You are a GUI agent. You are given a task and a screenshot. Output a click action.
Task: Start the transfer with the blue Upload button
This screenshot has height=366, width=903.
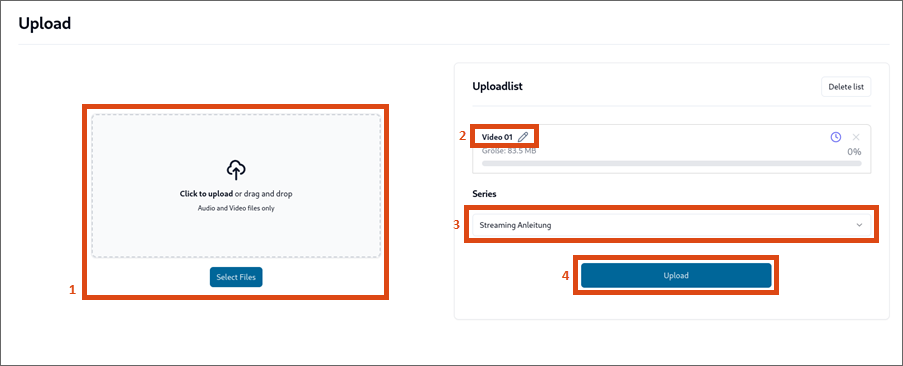click(x=676, y=276)
